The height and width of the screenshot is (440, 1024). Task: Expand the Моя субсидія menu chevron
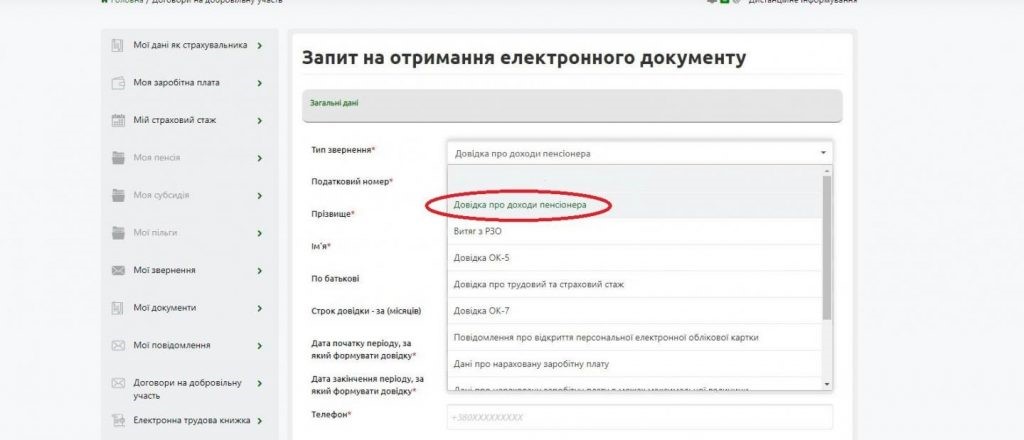pos(259,195)
